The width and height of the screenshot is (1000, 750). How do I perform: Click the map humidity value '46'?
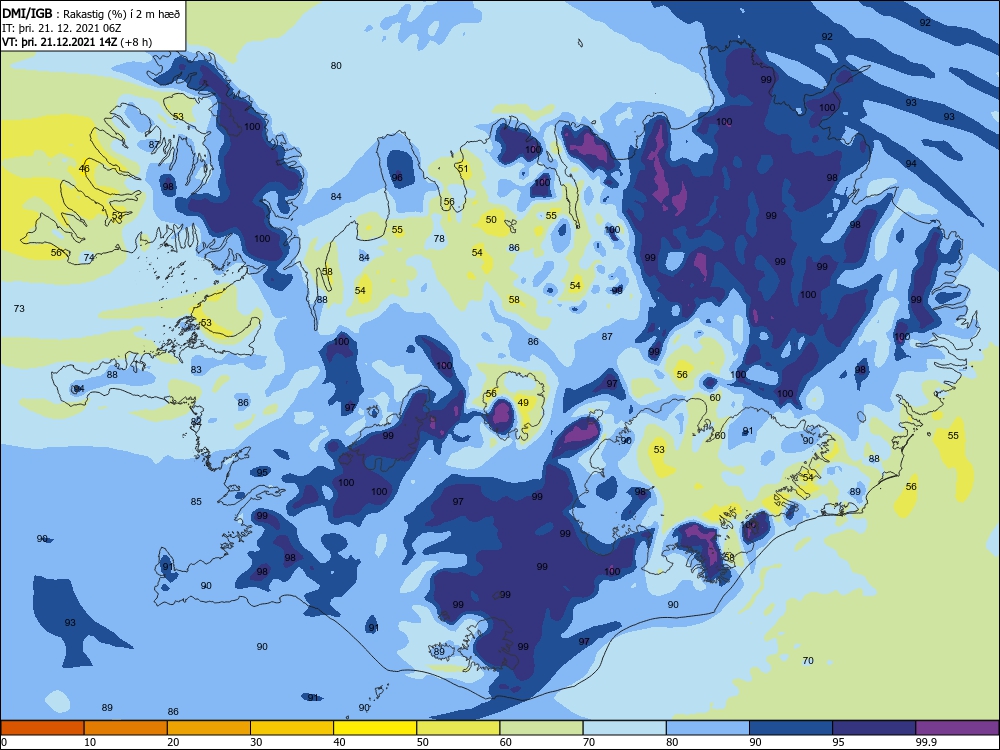pyautogui.click(x=84, y=169)
